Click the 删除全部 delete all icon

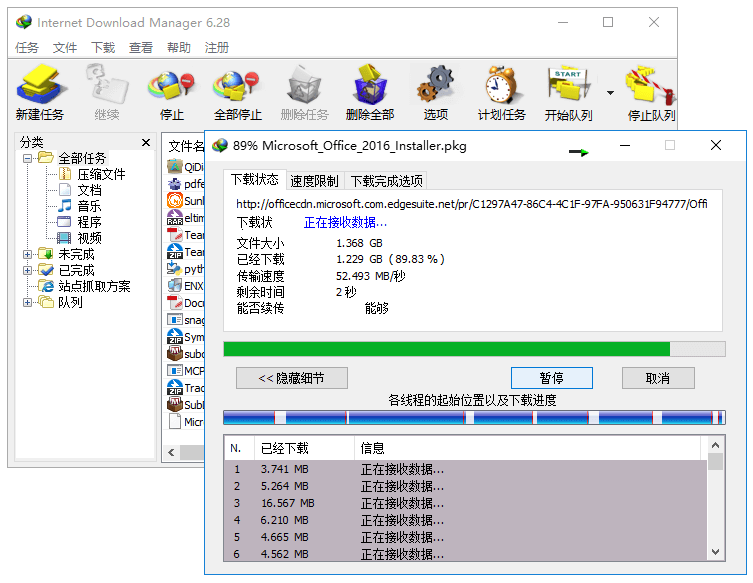coord(370,84)
